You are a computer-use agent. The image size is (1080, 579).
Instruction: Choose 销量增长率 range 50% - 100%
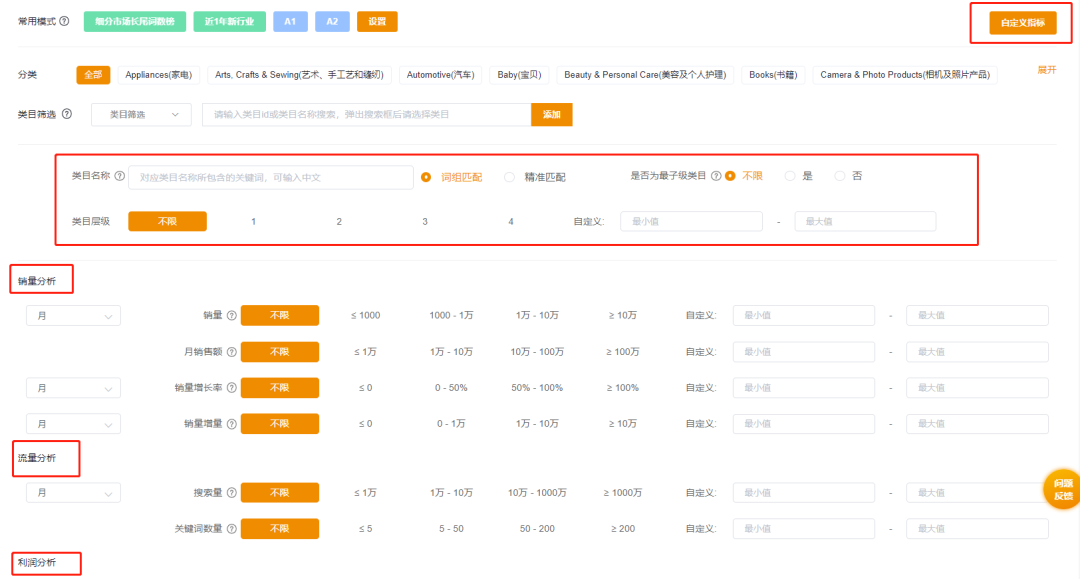[x=537, y=388]
